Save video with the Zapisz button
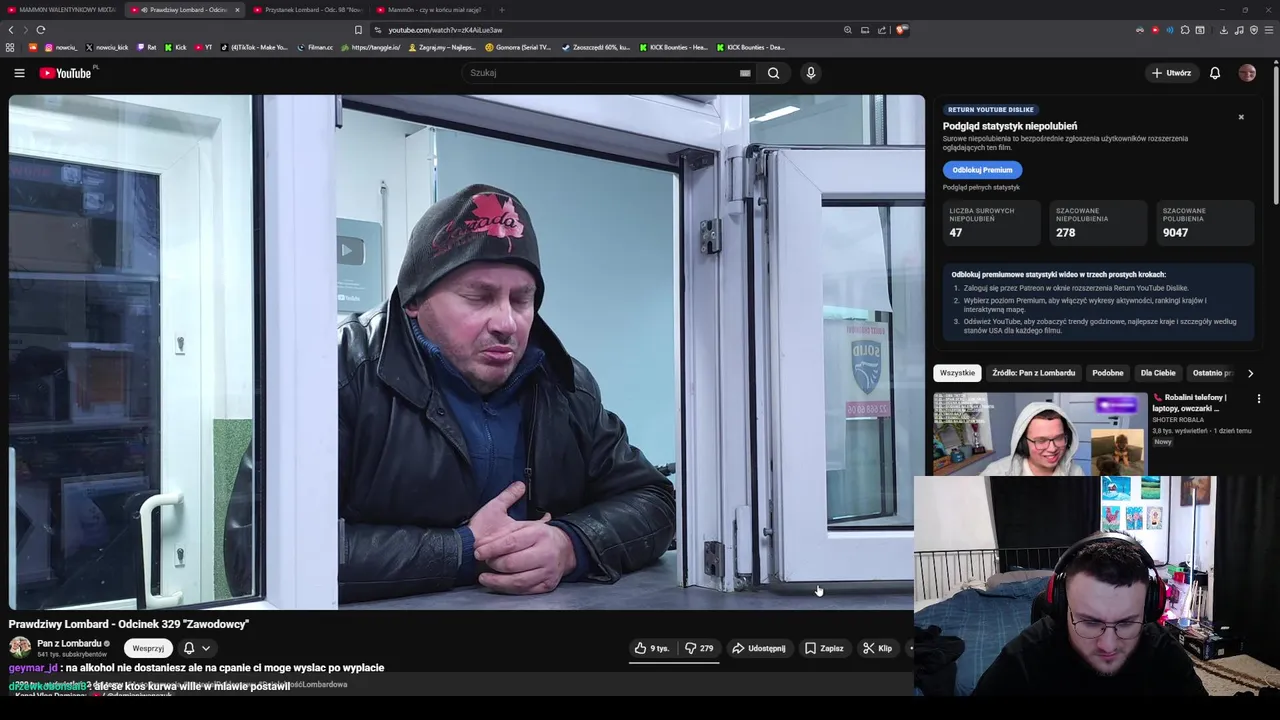Image resolution: width=1280 pixels, height=720 pixels. pyautogui.click(x=824, y=648)
